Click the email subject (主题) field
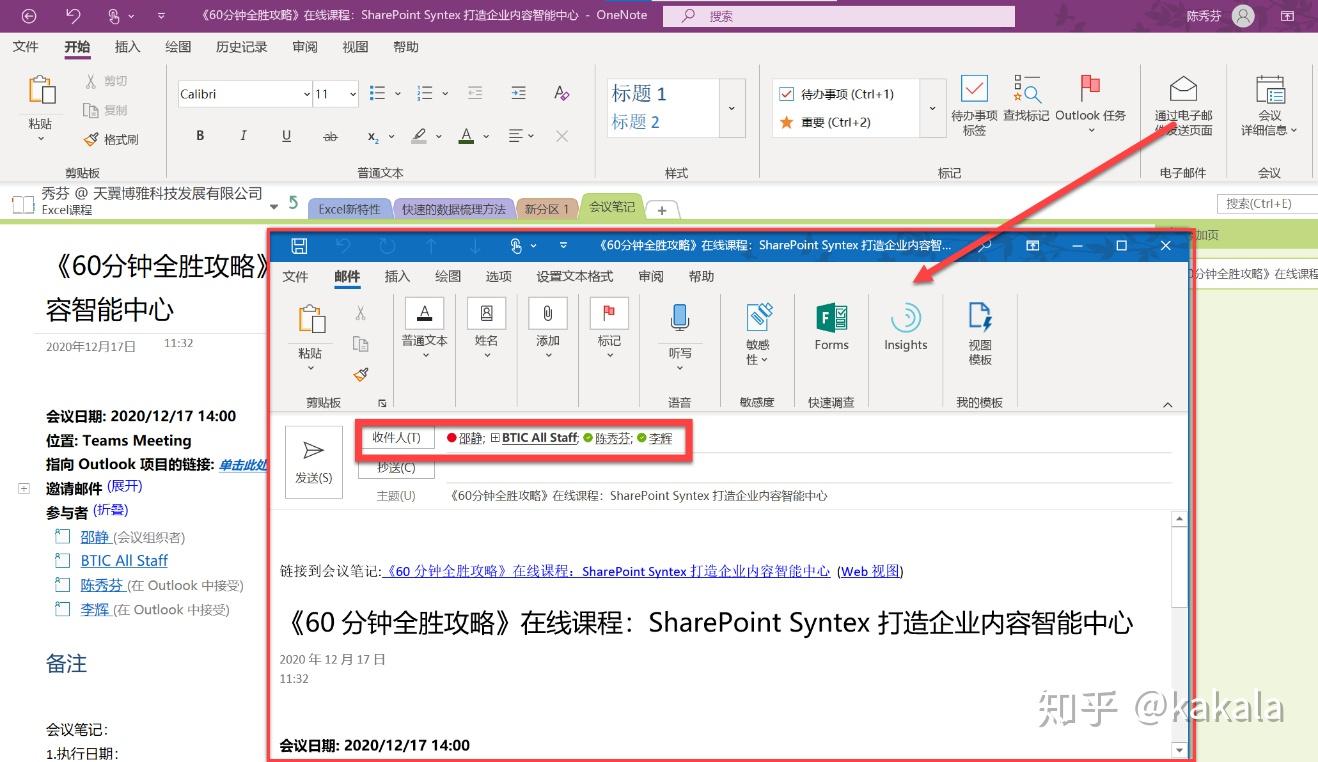 808,495
